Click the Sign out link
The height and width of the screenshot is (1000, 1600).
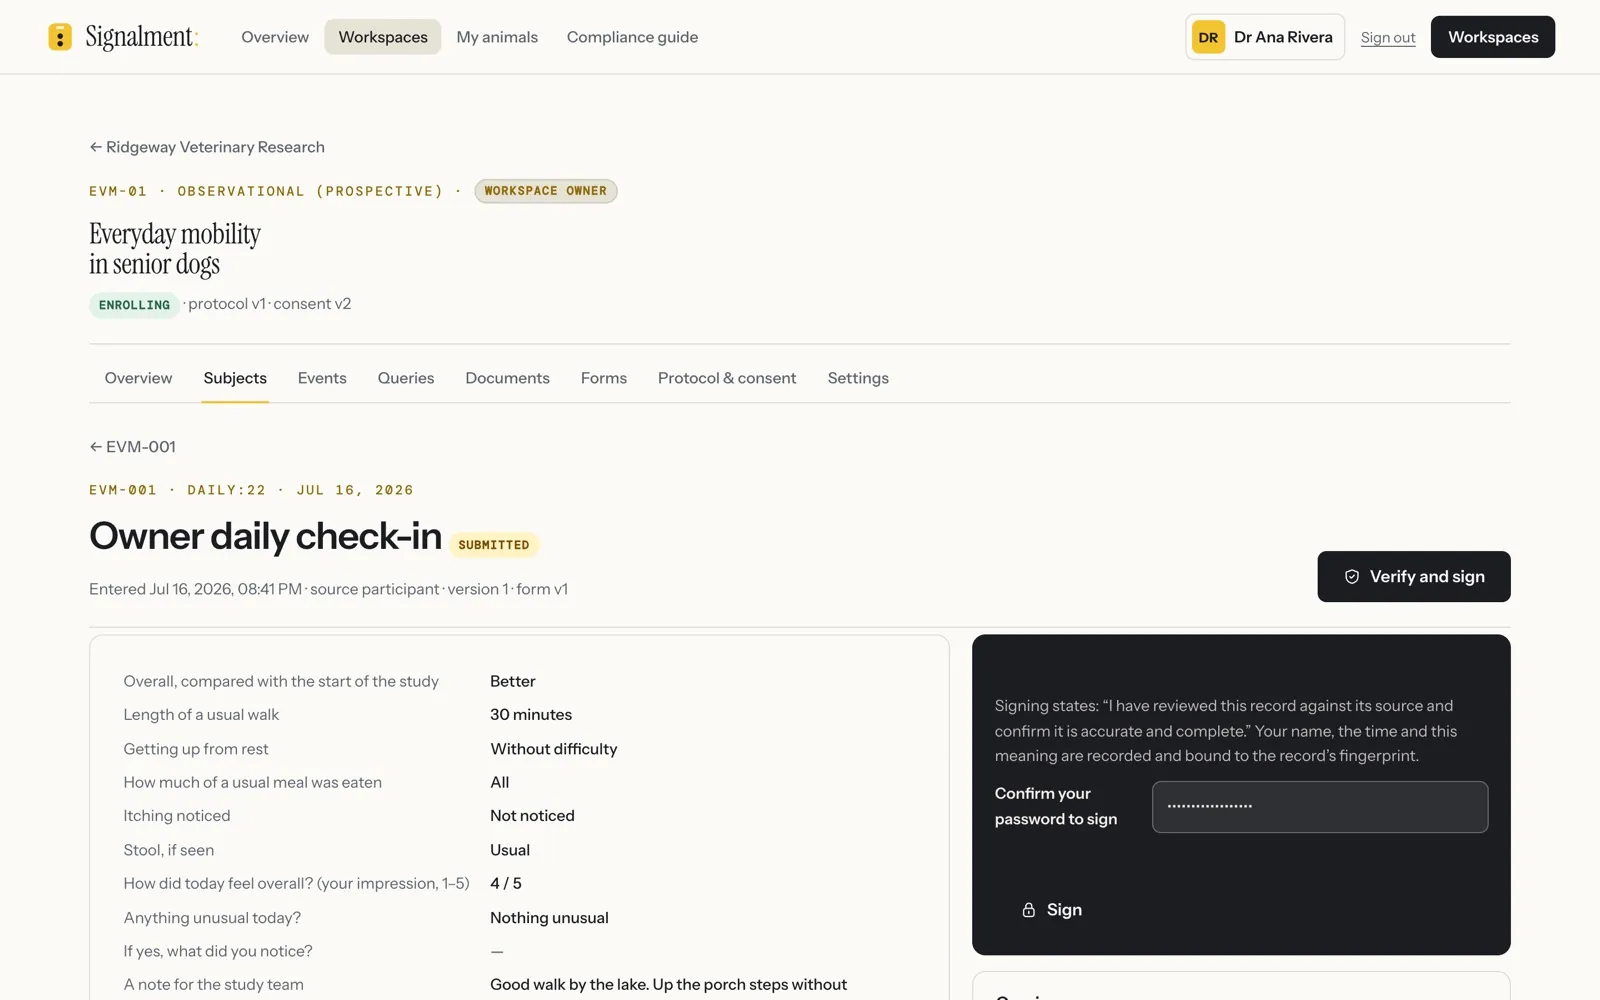1388,37
